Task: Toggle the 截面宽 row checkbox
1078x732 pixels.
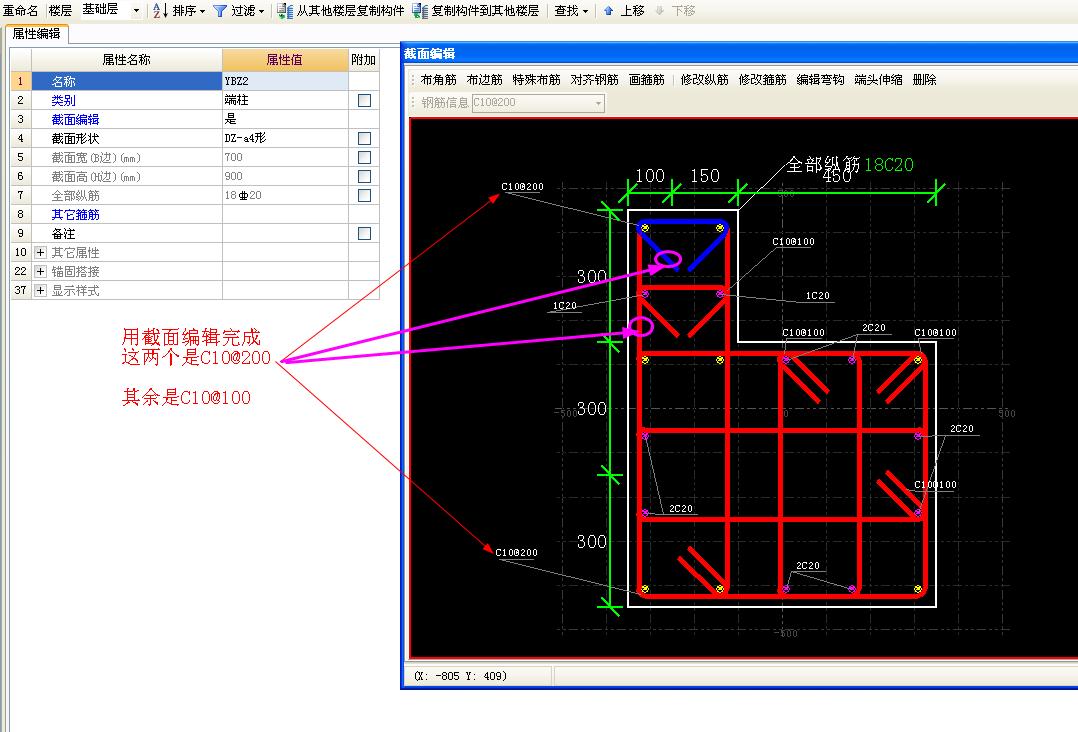Action: pos(364,157)
